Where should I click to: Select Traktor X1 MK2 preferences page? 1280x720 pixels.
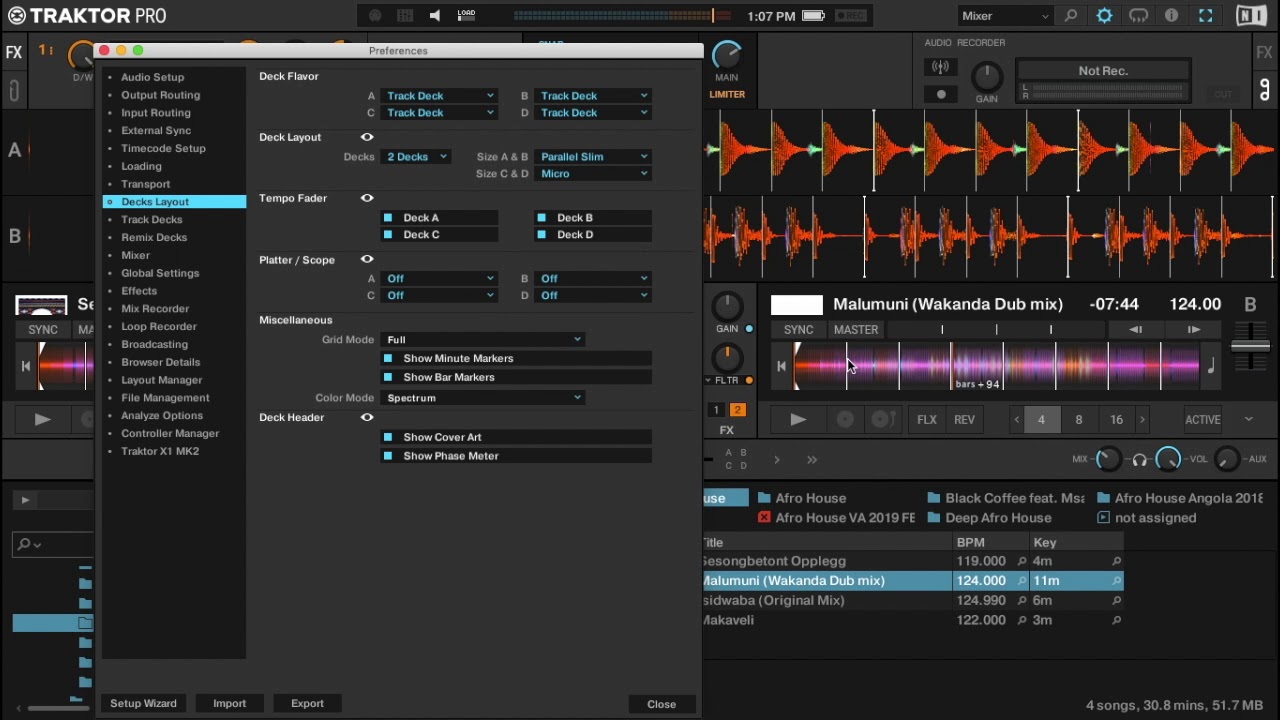point(160,452)
